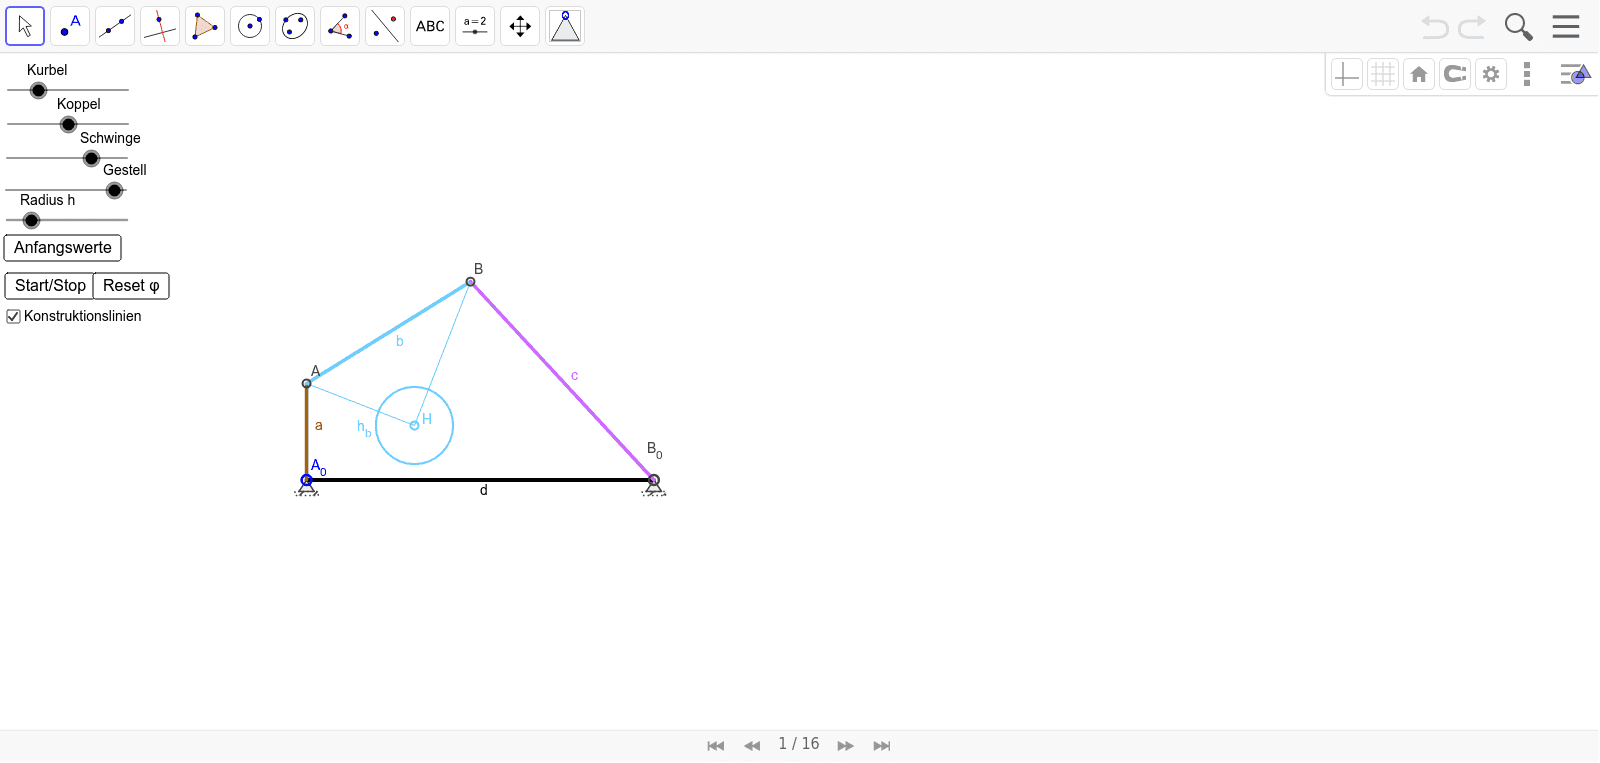This screenshot has height=763, width=1600.
Task: Select the Line through two points tool
Action: [x=115, y=26]
